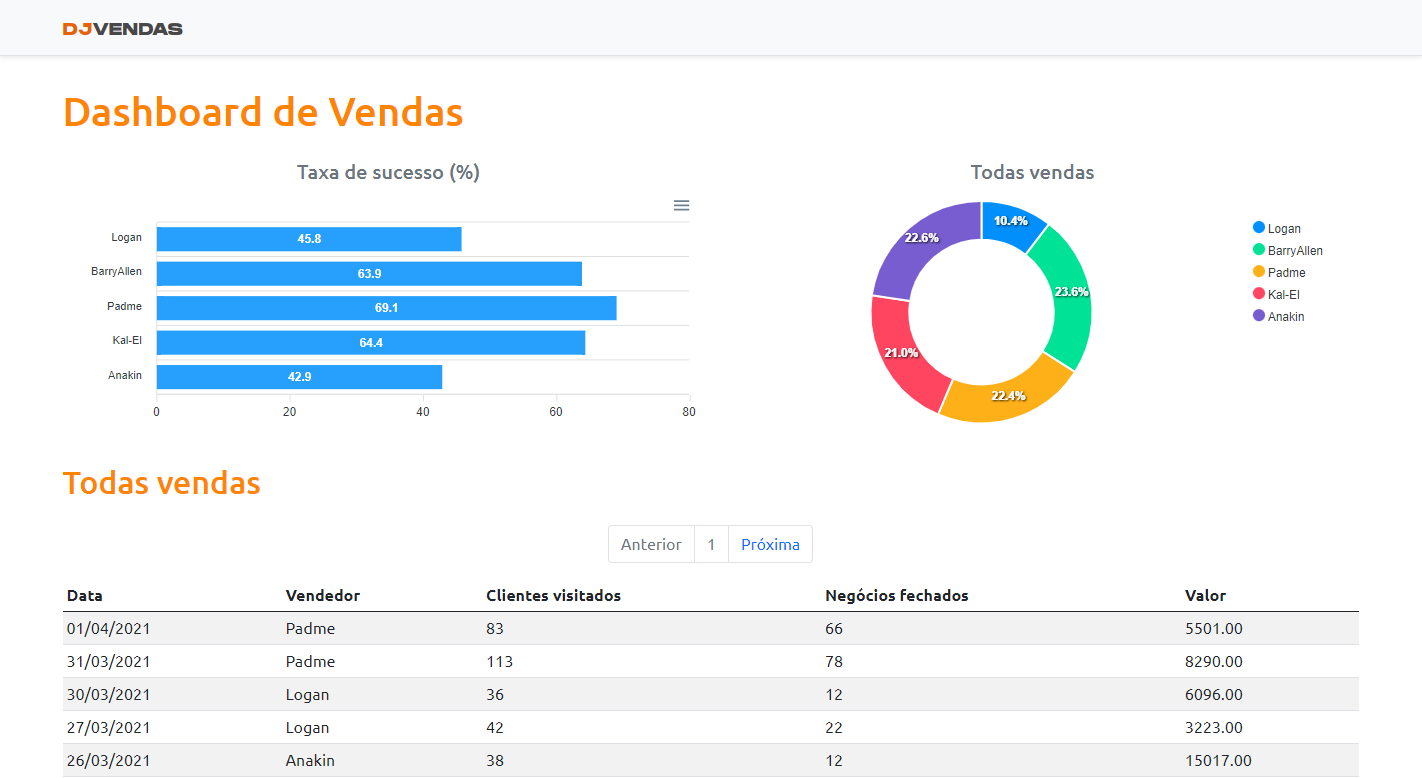The image size is (1422, 778).
Task: Click the green BarryAllen legend dot
Action: coord(1258,250)
